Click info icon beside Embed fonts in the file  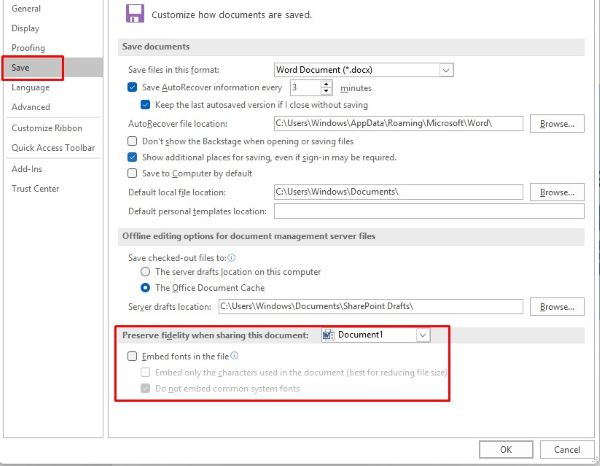[234, 356]
